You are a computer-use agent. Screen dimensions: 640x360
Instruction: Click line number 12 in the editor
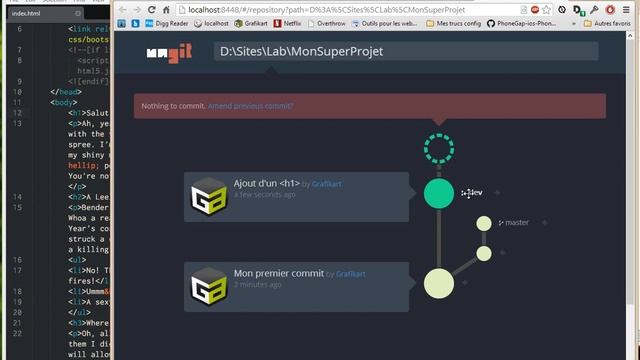tap(17, 113)
